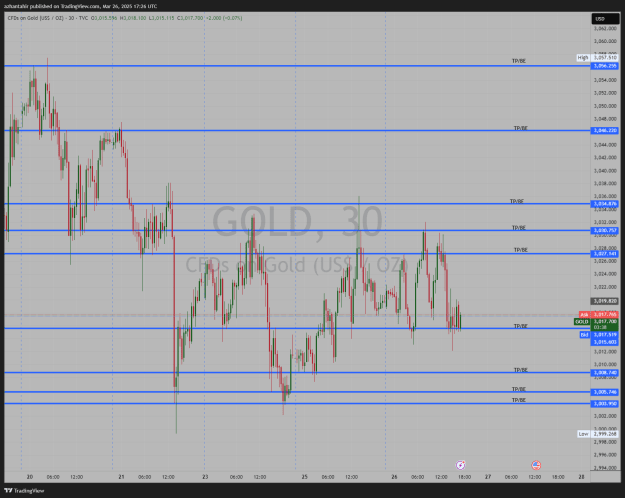This screenshot has width=625, height=498.
Task: Click the 3,015.603 price level label
Action: 605,342
